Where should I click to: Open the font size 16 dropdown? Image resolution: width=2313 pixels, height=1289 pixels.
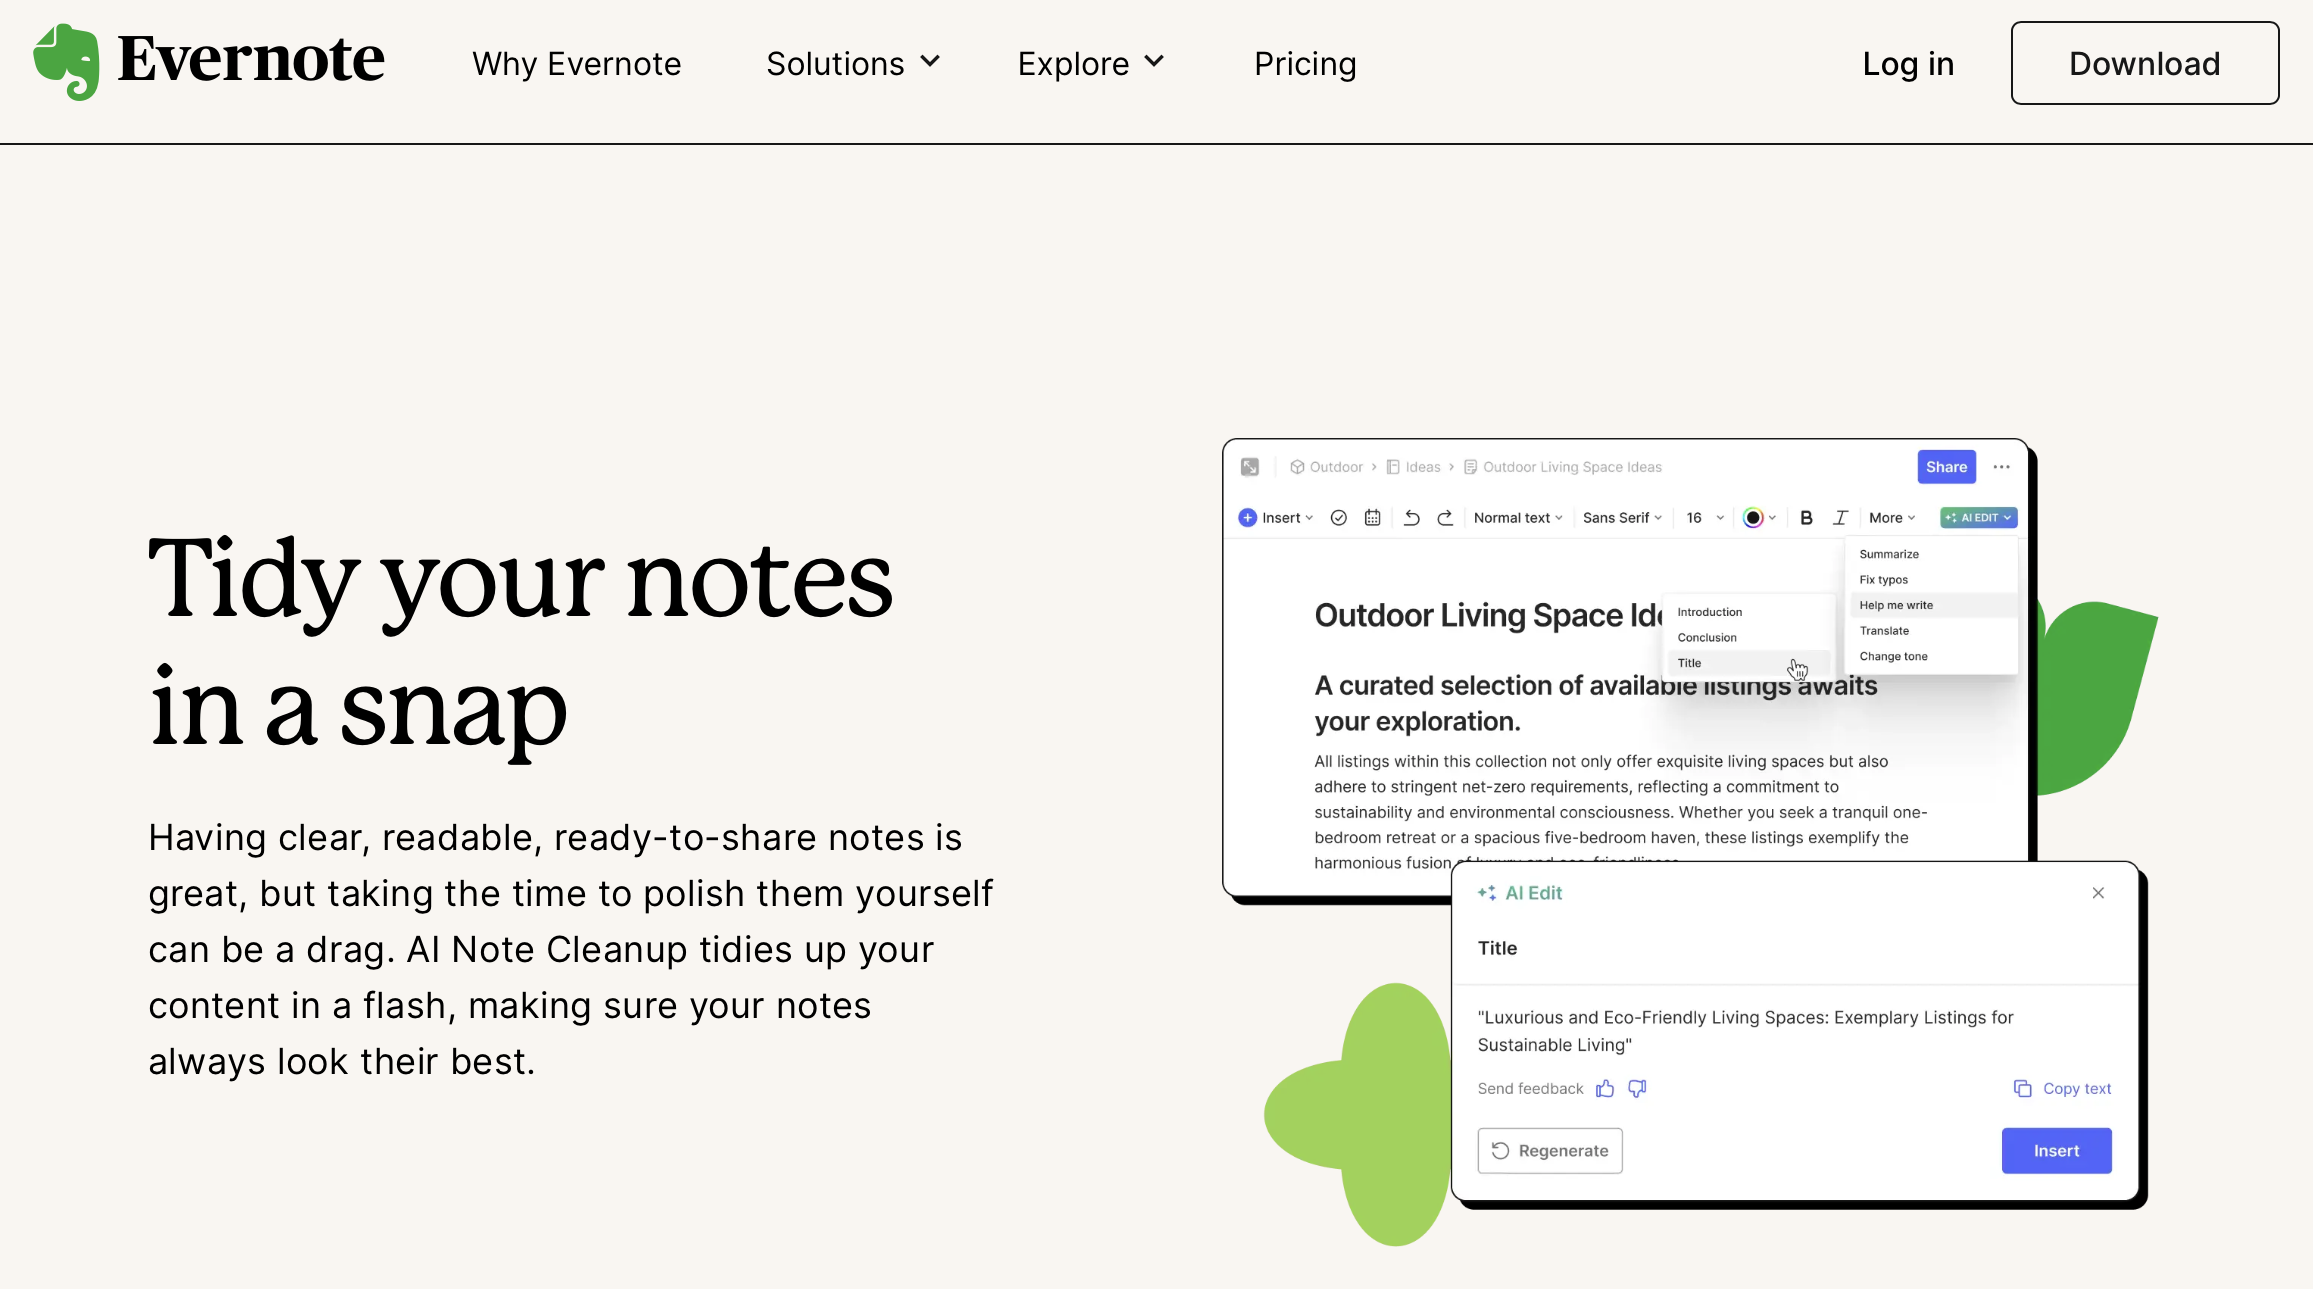1705,518
